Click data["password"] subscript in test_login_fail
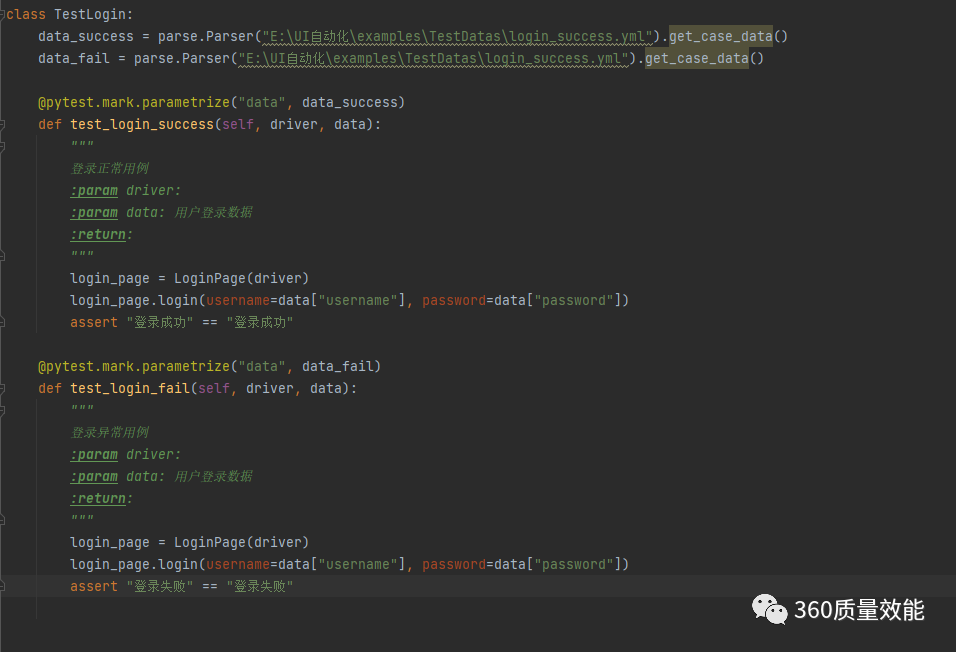This screenshot has height=652, width=956. pos(557,564)
